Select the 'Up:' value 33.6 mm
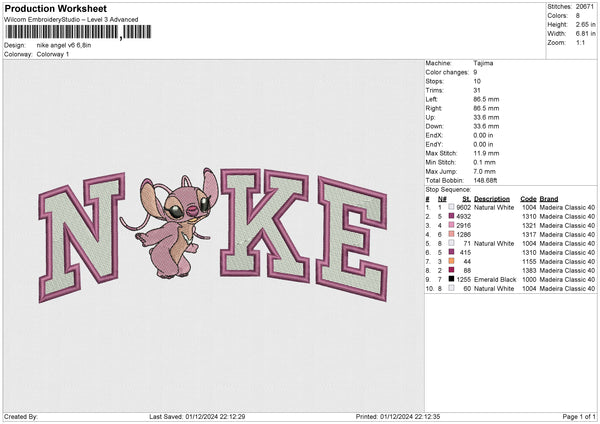This screenshot has height=424, width=600. [x=486, y=117]
